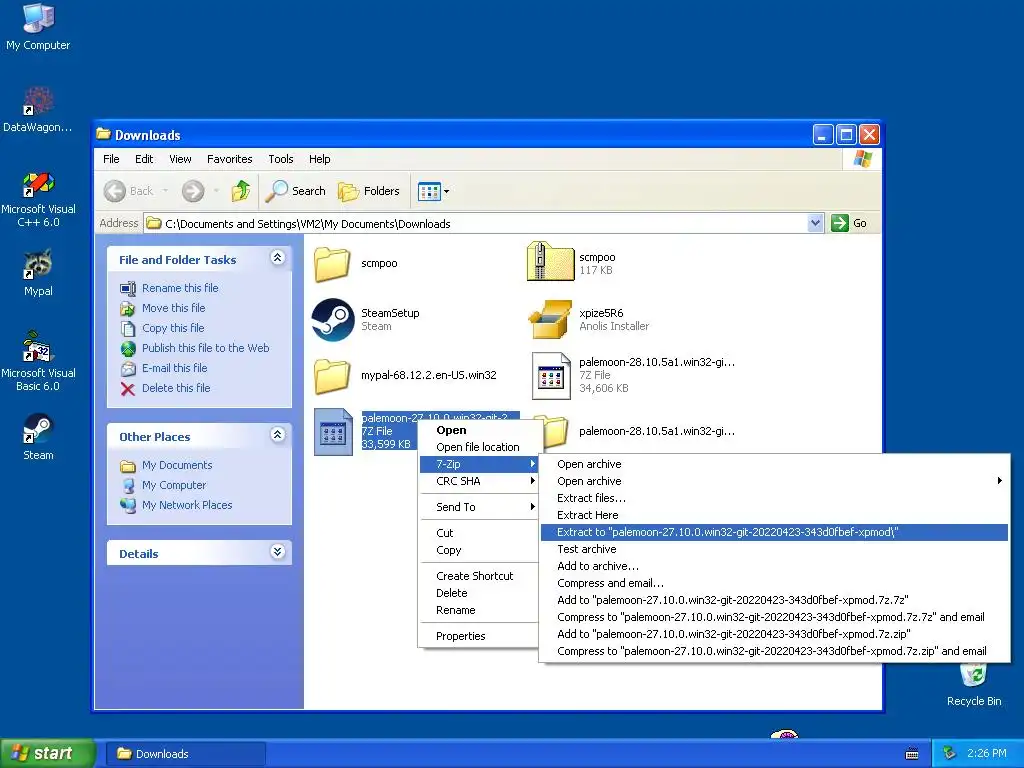Open Steam desktop shortcut
The image size is (1024, 768).
(38, 436)
